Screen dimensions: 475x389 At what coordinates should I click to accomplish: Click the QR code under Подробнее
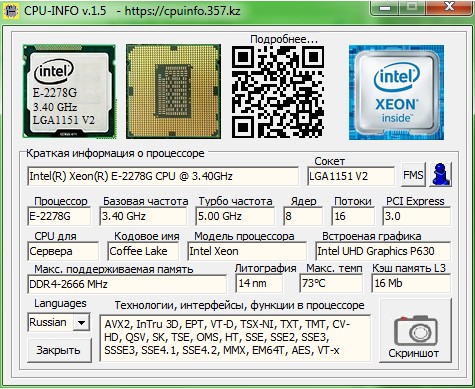click(x=278, y=92)
